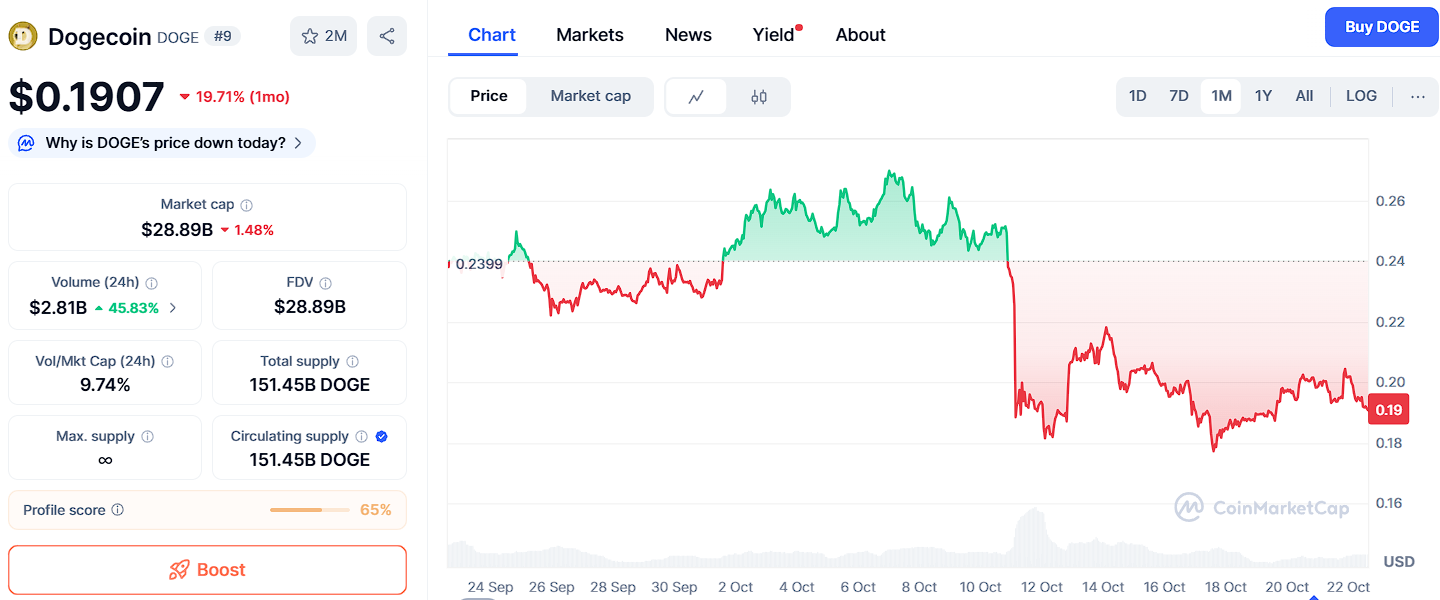Enable the LOG scale toggle
The height and width of the screenshot is (600, 1440).
pyautogui.click(x=1361, y=97)
